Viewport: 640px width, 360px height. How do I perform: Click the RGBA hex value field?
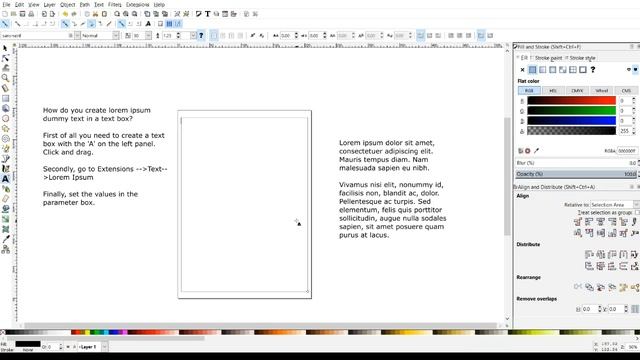click(x=627, y=151)
